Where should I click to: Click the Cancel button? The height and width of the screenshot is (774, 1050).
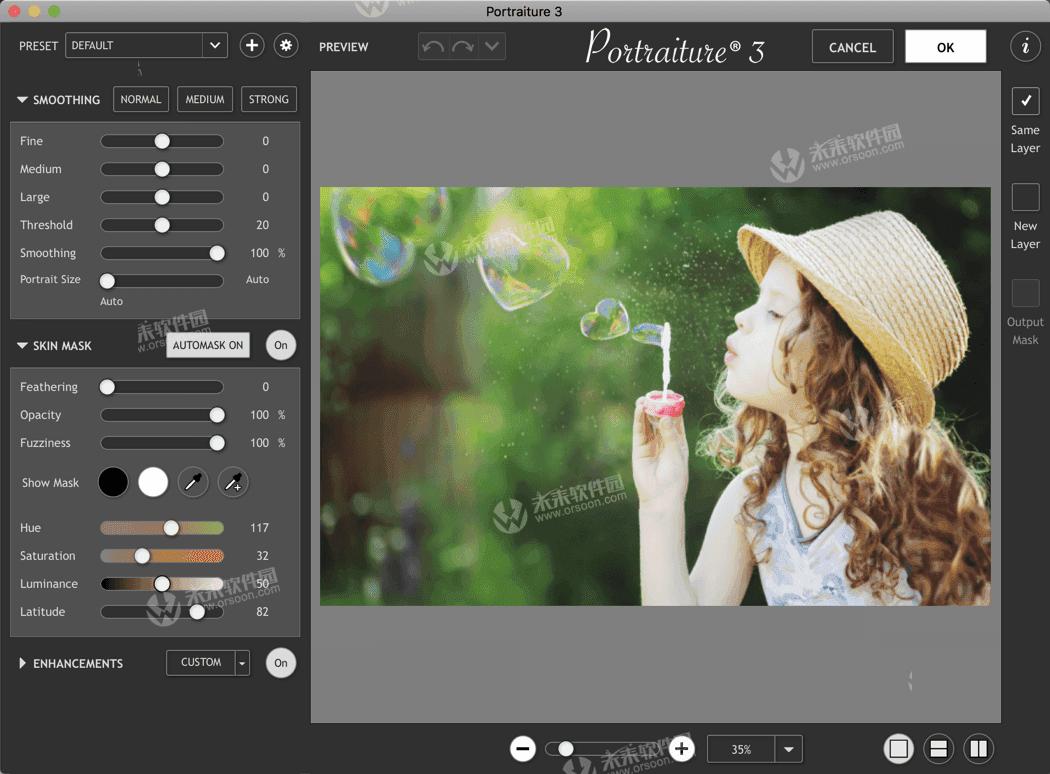click(x=852, y=46)
